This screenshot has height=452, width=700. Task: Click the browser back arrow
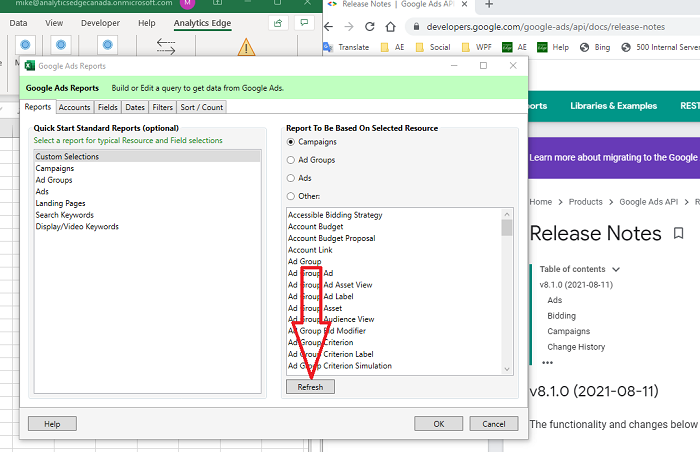coord(329,27)
